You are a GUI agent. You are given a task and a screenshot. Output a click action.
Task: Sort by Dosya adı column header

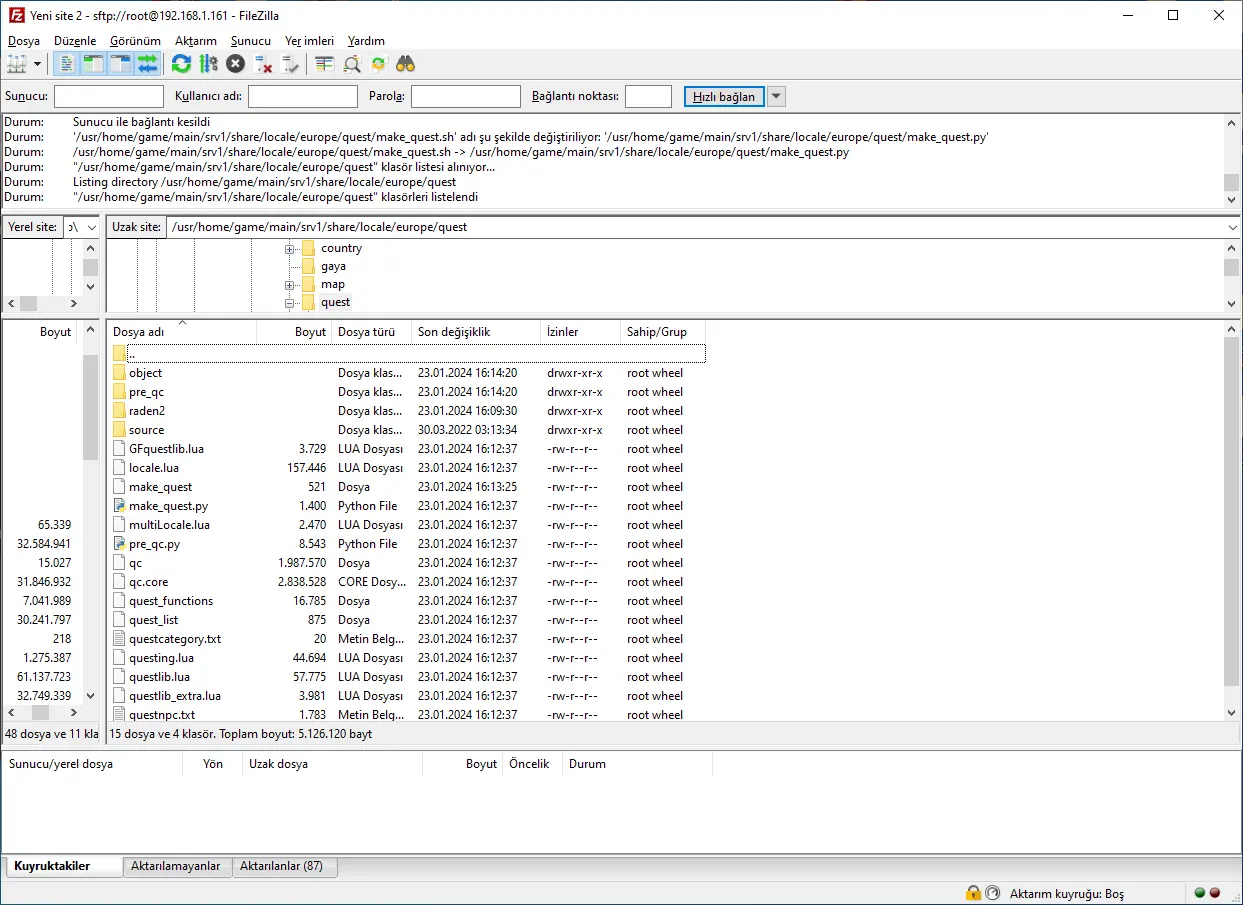(x=182, y=331)
